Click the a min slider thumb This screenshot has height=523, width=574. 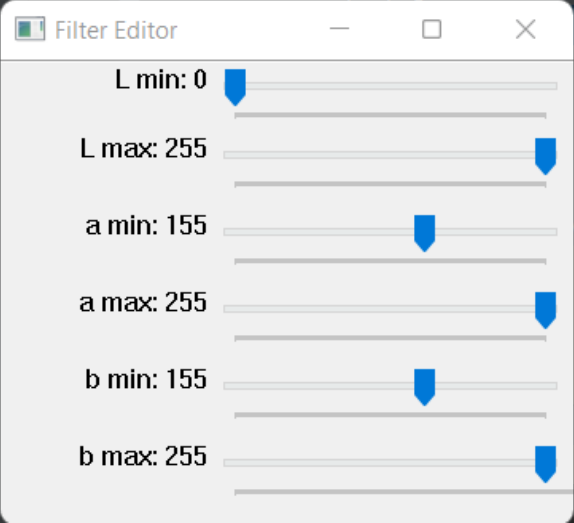tap(425, 233)
